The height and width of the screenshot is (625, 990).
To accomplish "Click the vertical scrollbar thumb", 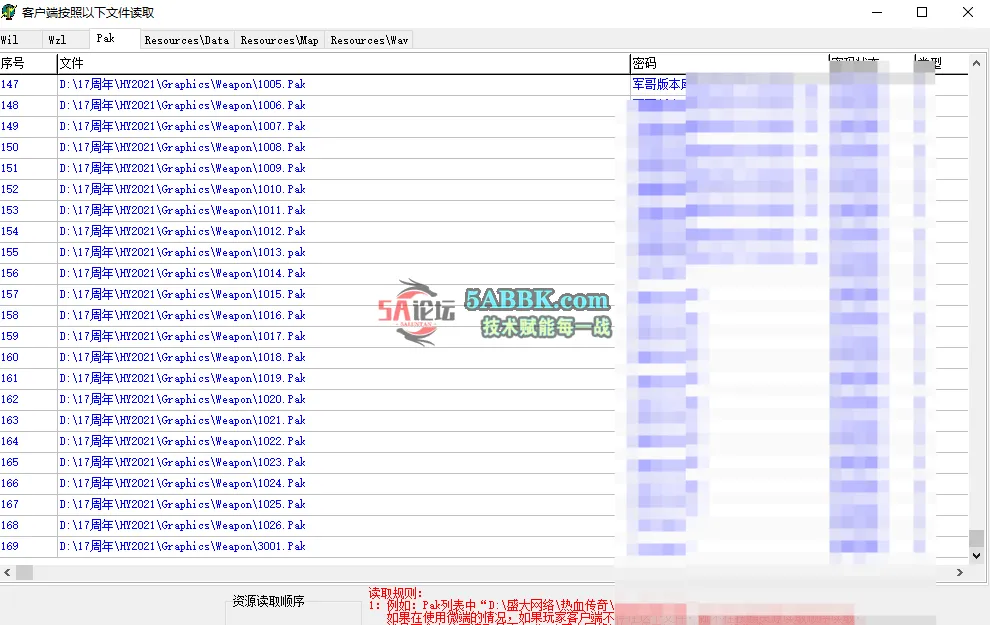I will [976, 539].
